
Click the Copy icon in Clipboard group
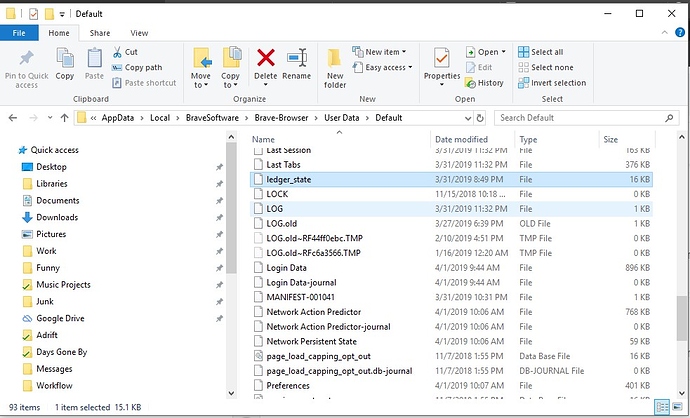pyautogui.click(x=65, y=58)
